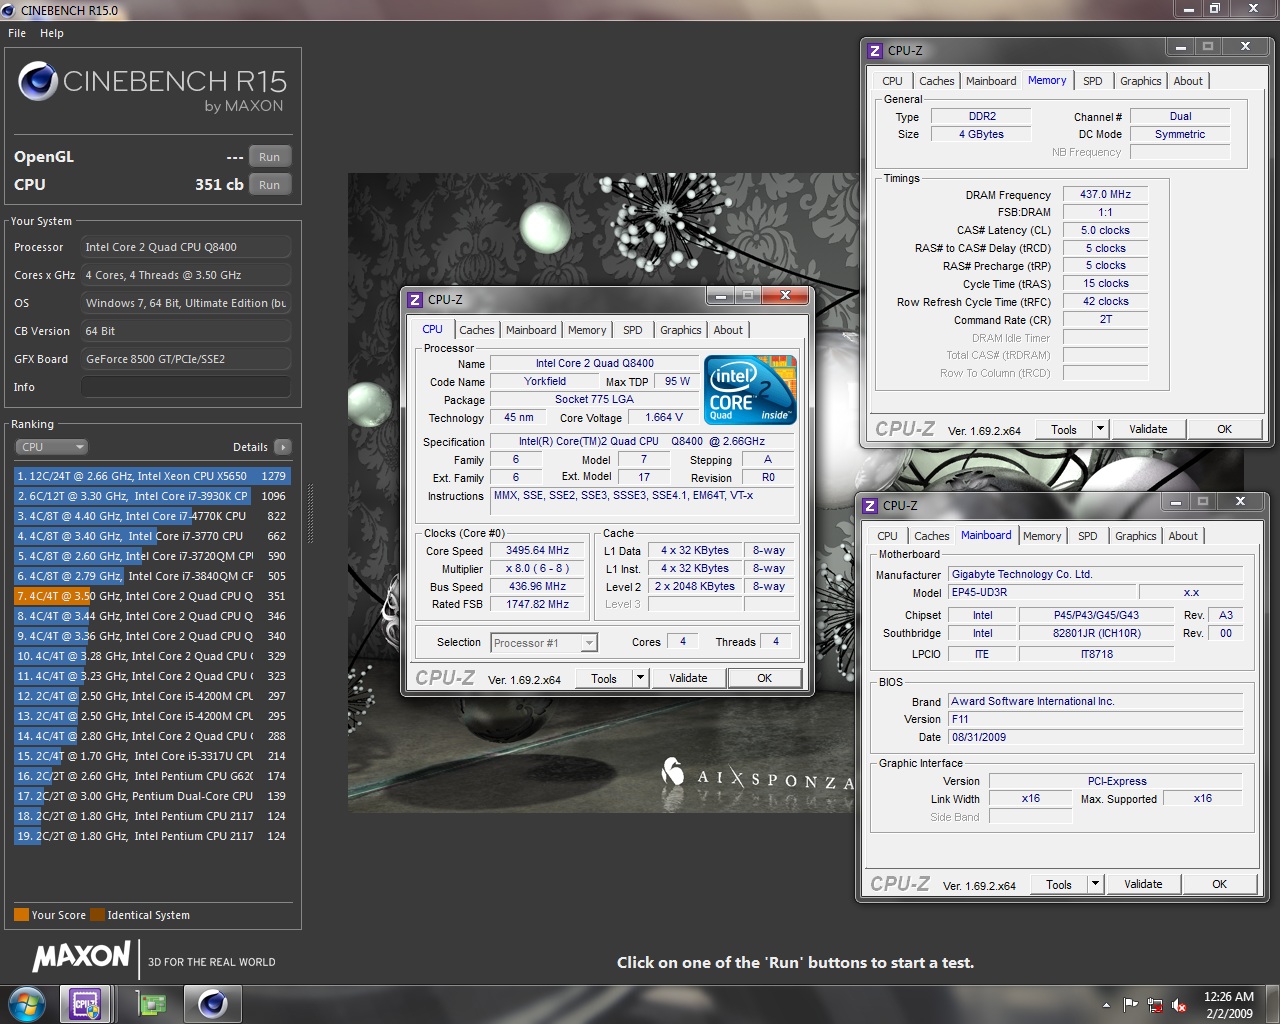
Task: Run the CPU benchmark
Action: (270, 185)
